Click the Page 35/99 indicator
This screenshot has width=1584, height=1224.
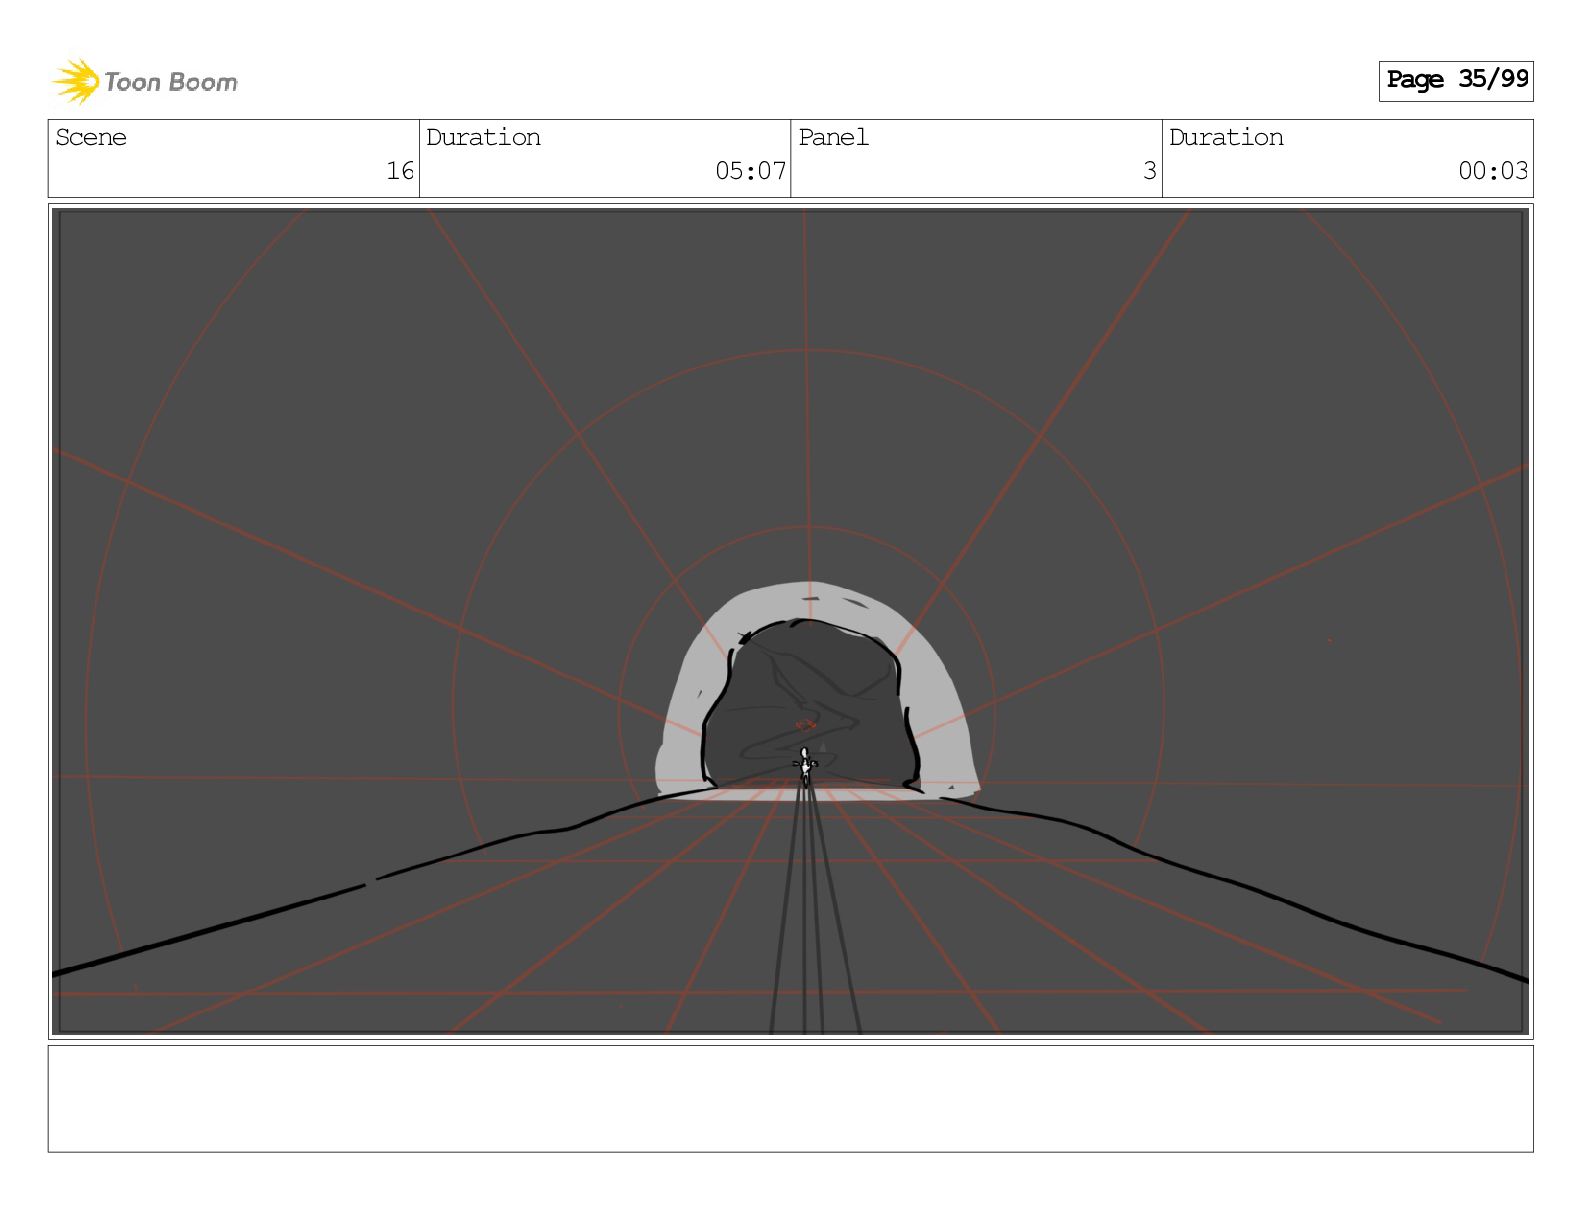coord(1456,80)
